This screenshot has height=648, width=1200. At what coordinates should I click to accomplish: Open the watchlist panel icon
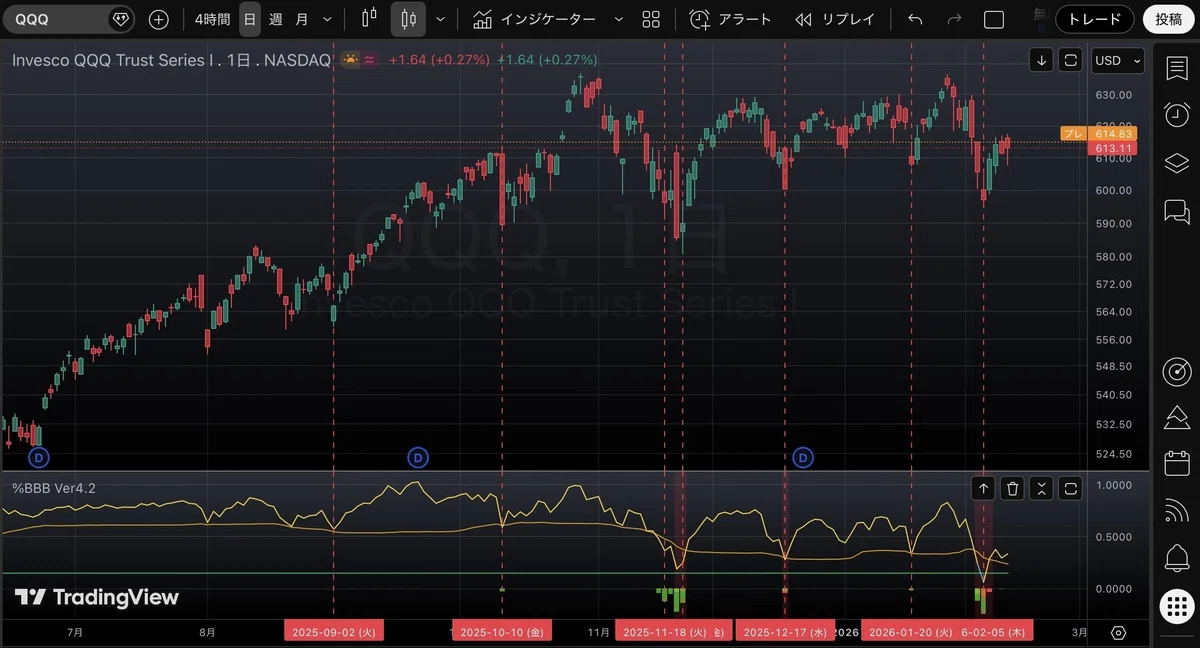pos(1177,68)
